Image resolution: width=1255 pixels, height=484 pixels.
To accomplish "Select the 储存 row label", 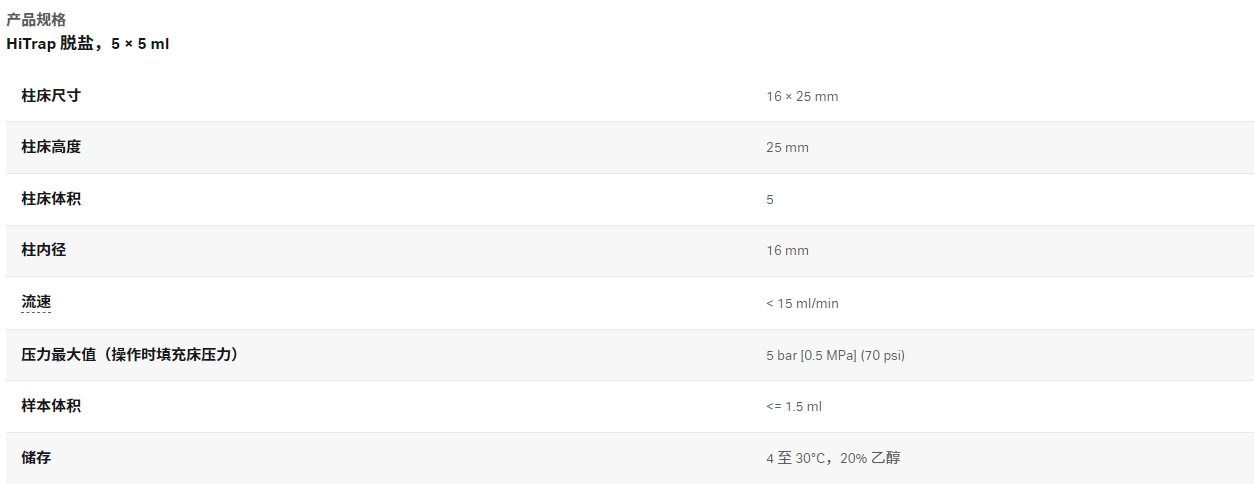I will tap(36, 457).
